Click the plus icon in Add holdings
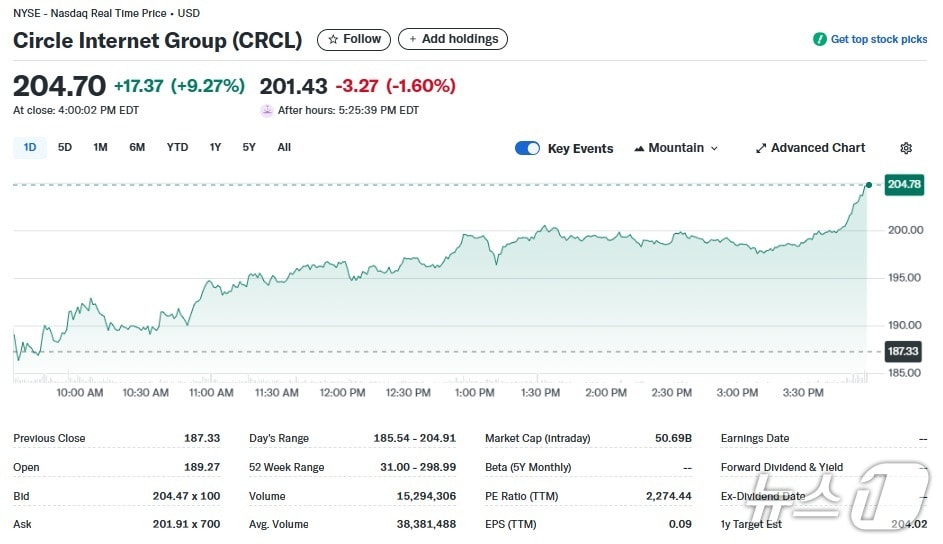This screenshot has width=943, height=544. click(412, 39)
